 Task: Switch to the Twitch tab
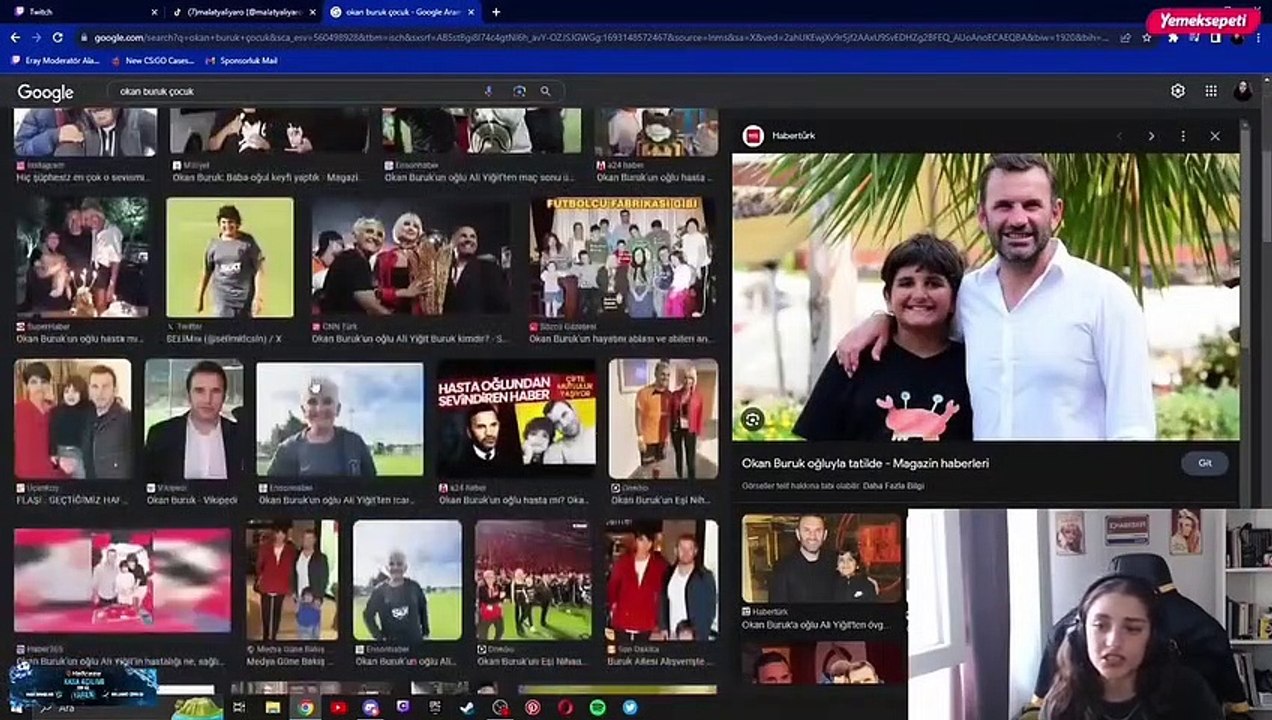85,12
